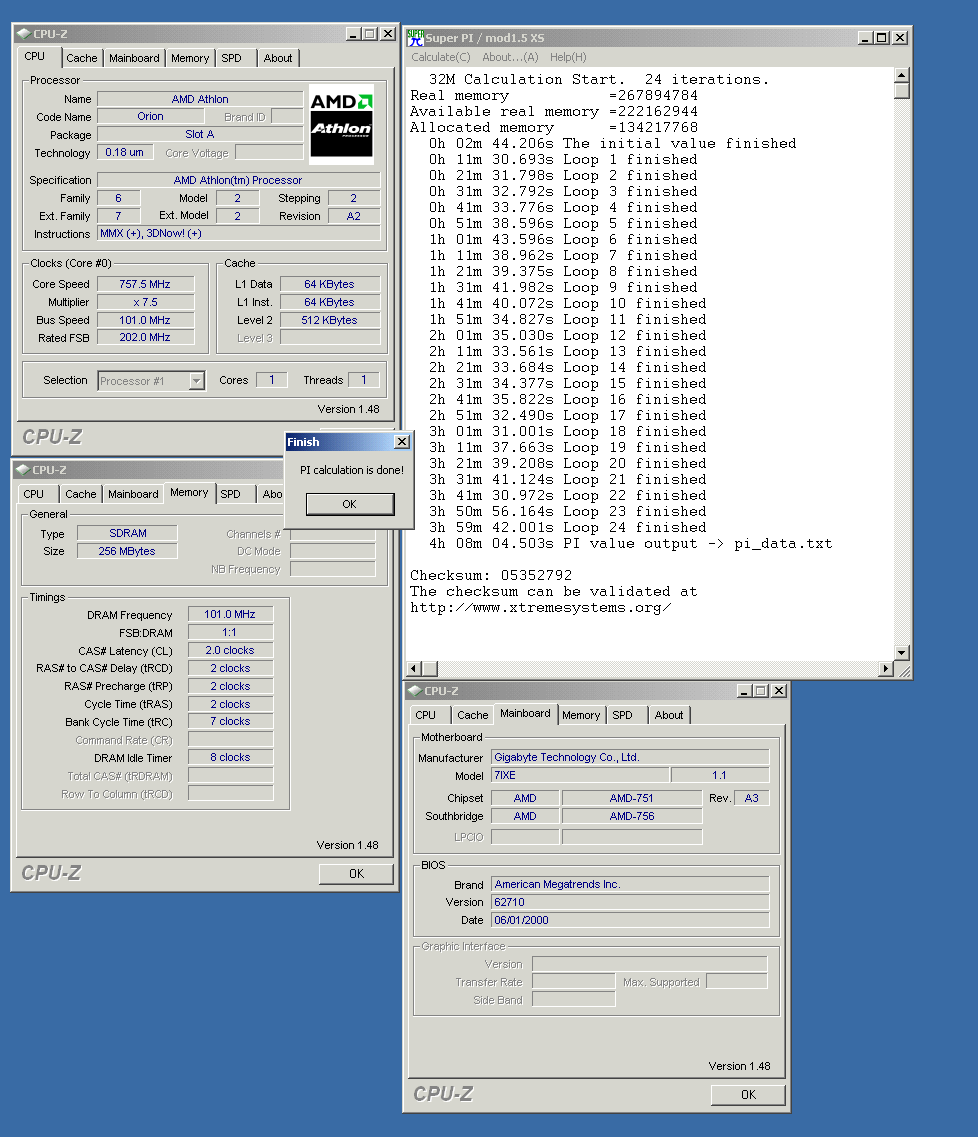Click the Checksum: 05352792 line
Screen dimensions: 978x1137
[491, 575]
